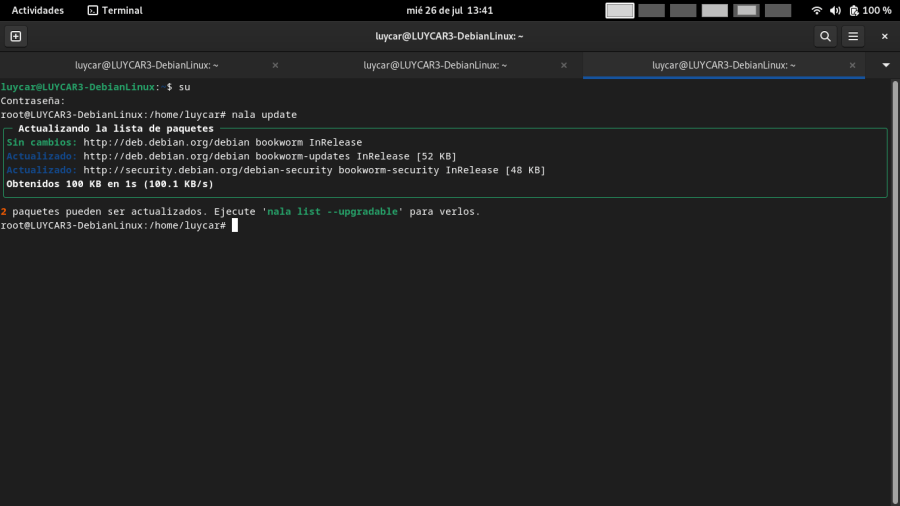This screenshot has width=900, height=506.
Task: Select the last workspace thumbnail
Action: click(x=779, y=10)
